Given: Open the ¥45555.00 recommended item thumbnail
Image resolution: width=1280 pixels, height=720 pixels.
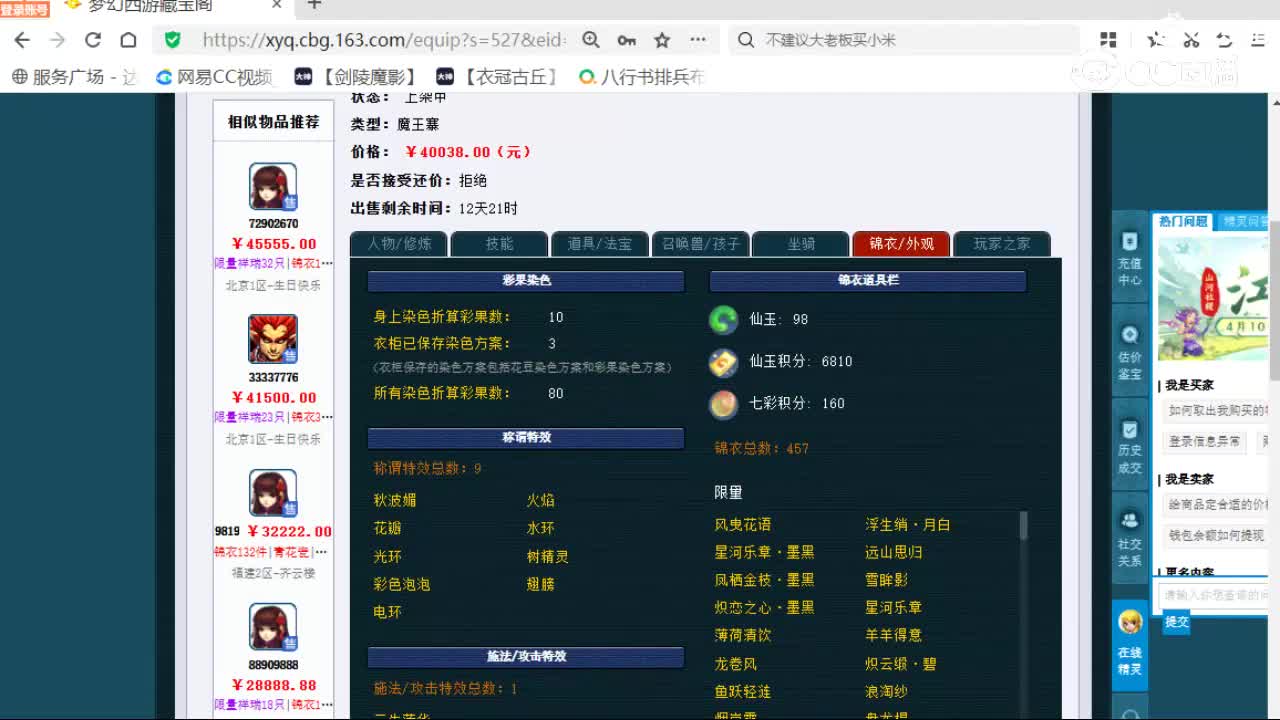Looking at the screenshot, I should [271, 188].
